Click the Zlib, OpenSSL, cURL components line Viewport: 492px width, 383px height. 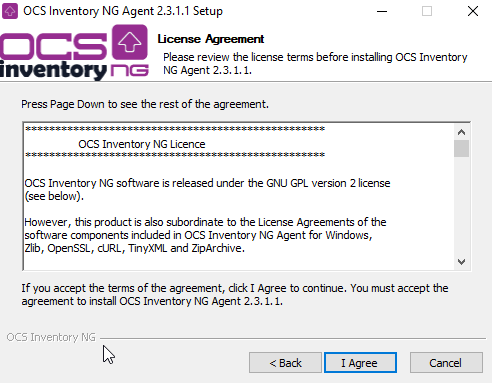point(134,248)
